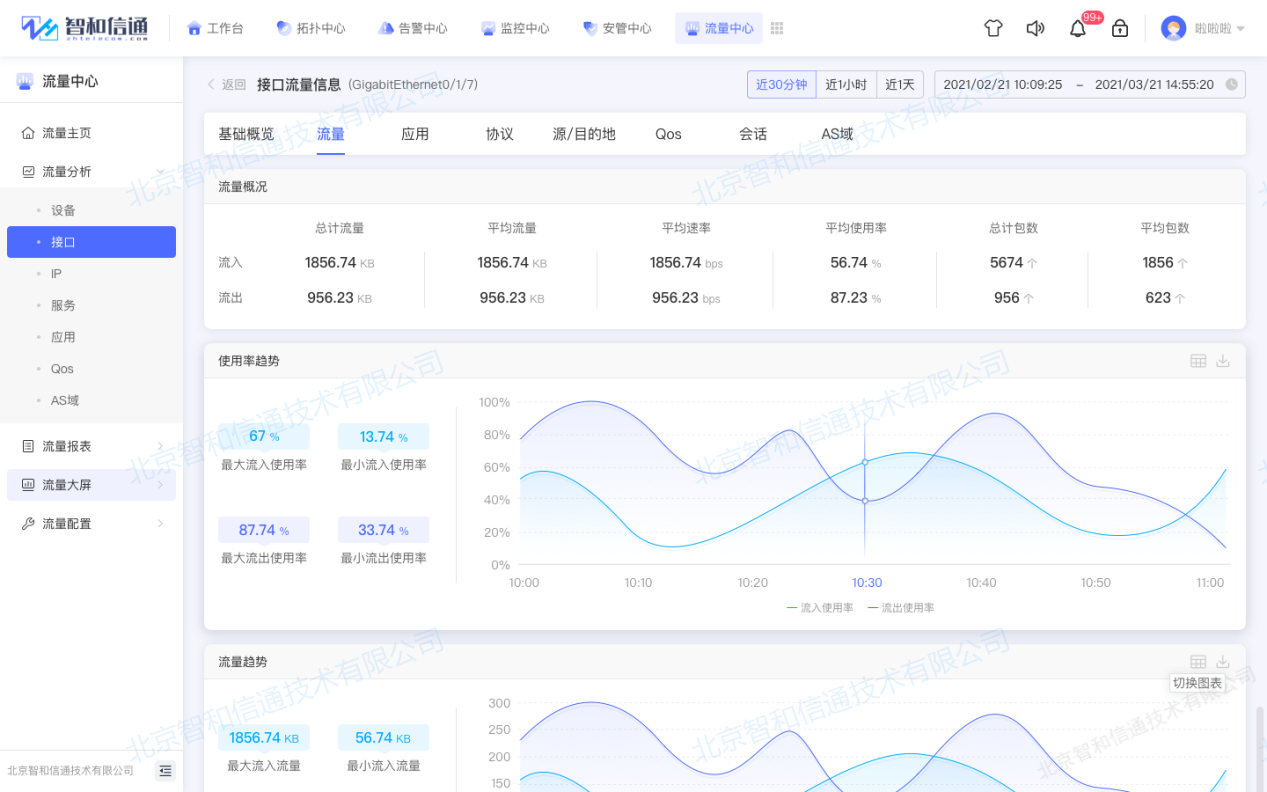
Task: Switch to the 协议 tab
Action: point(500,134)
